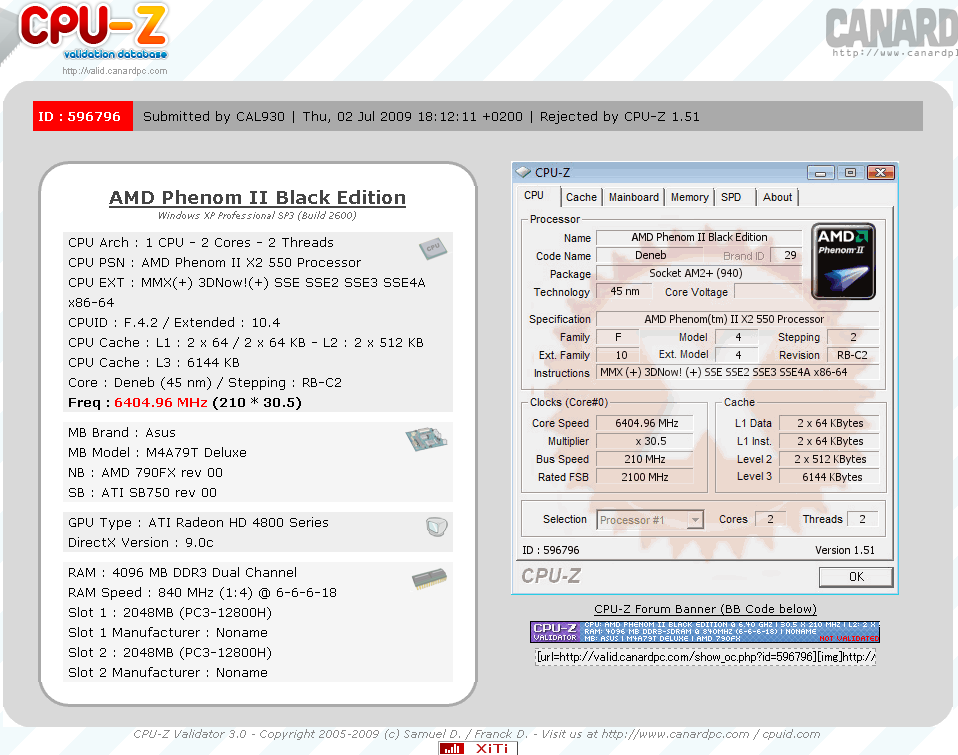Click the Specification field X2 550 Processor
Screen dimensions: 958x755
pyautogui.click(x=738, y=319)
